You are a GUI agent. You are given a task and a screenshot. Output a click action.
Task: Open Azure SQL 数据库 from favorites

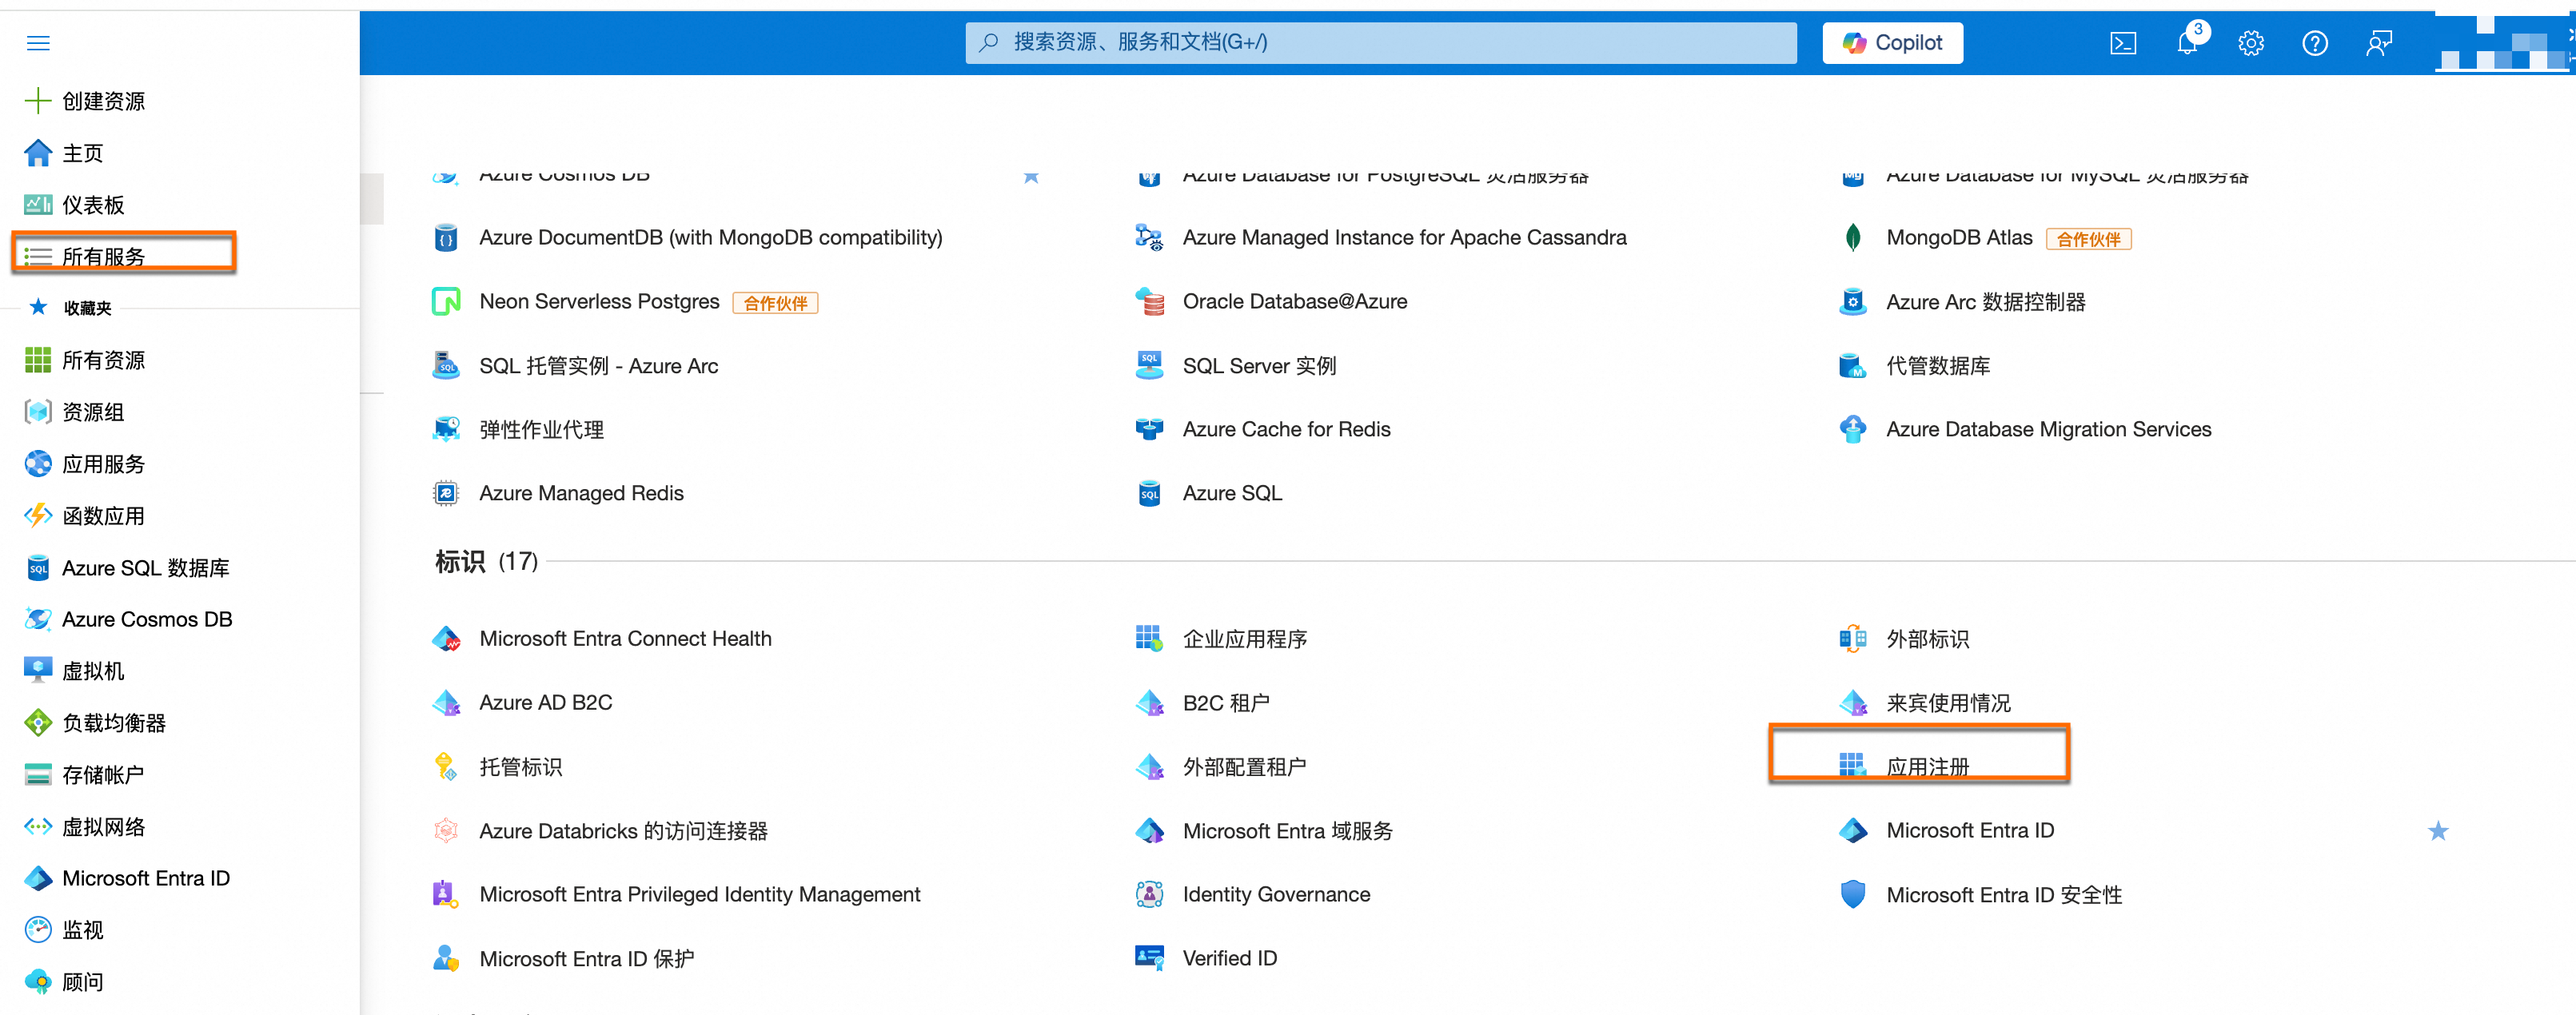click(145, 568)
